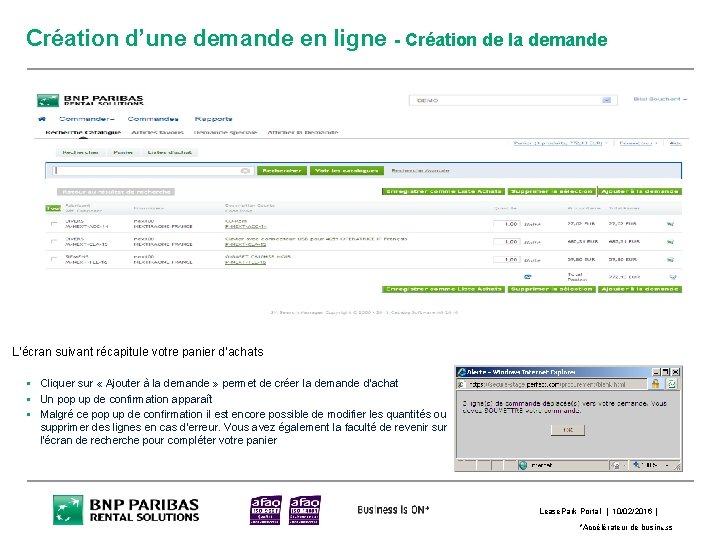Click the alert popup address bar URL
Screen dimensions: 720x540
click(546, 384)
